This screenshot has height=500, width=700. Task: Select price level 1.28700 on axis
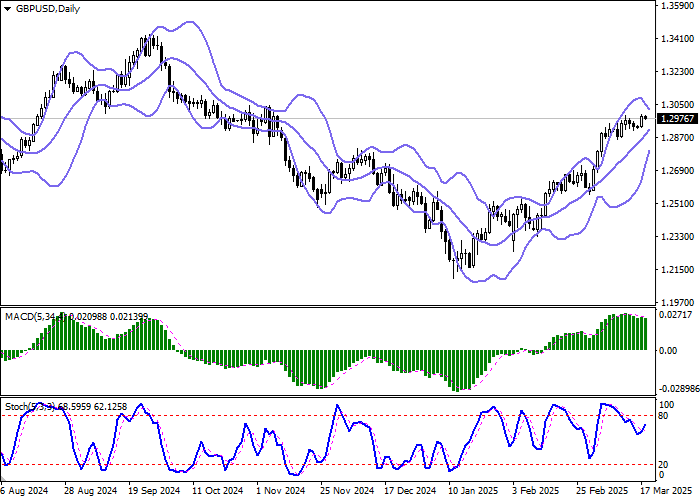(x=677, y=138)
